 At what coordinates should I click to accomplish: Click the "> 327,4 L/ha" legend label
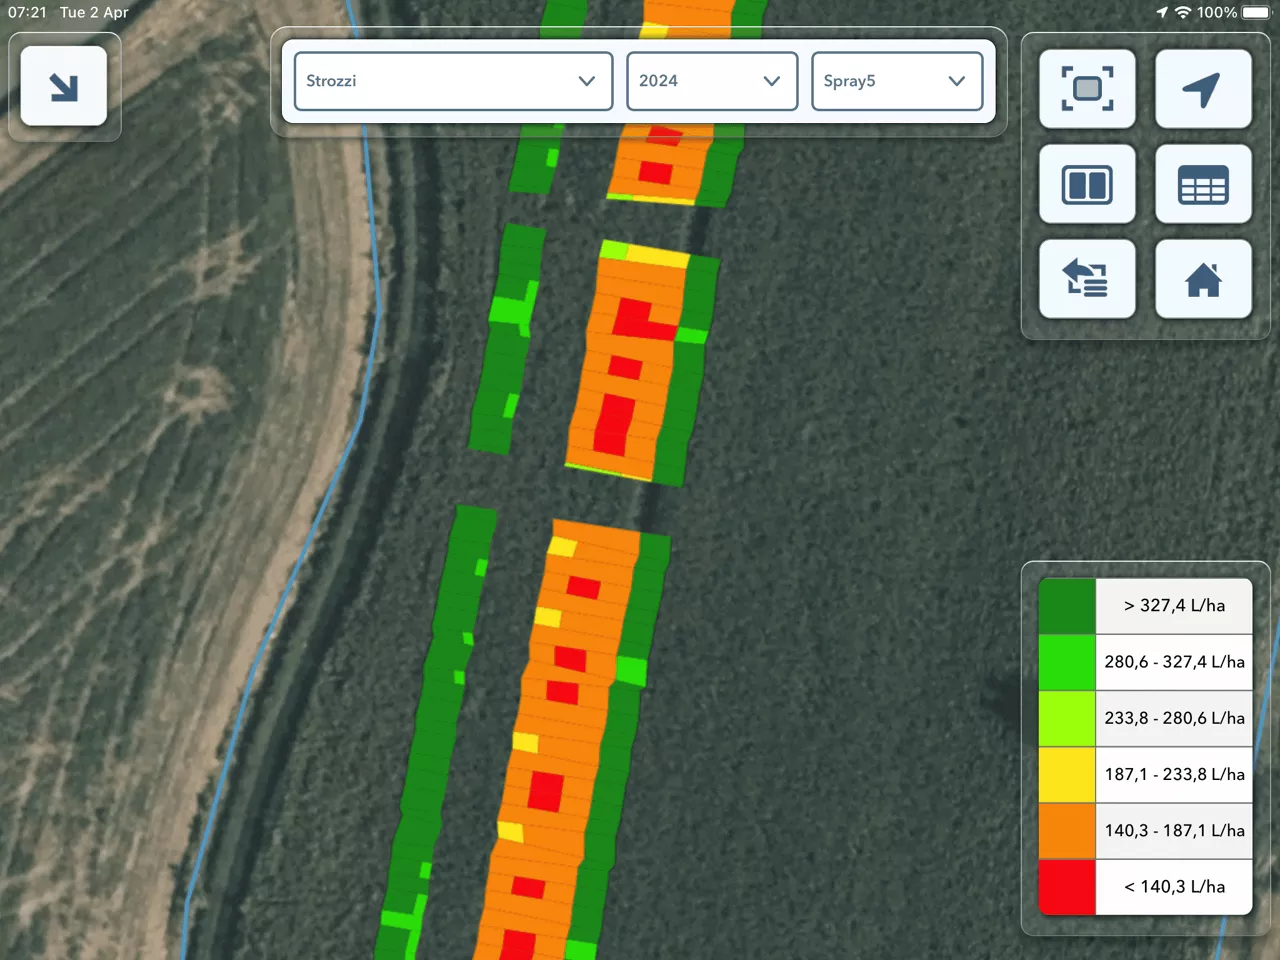1174,606
